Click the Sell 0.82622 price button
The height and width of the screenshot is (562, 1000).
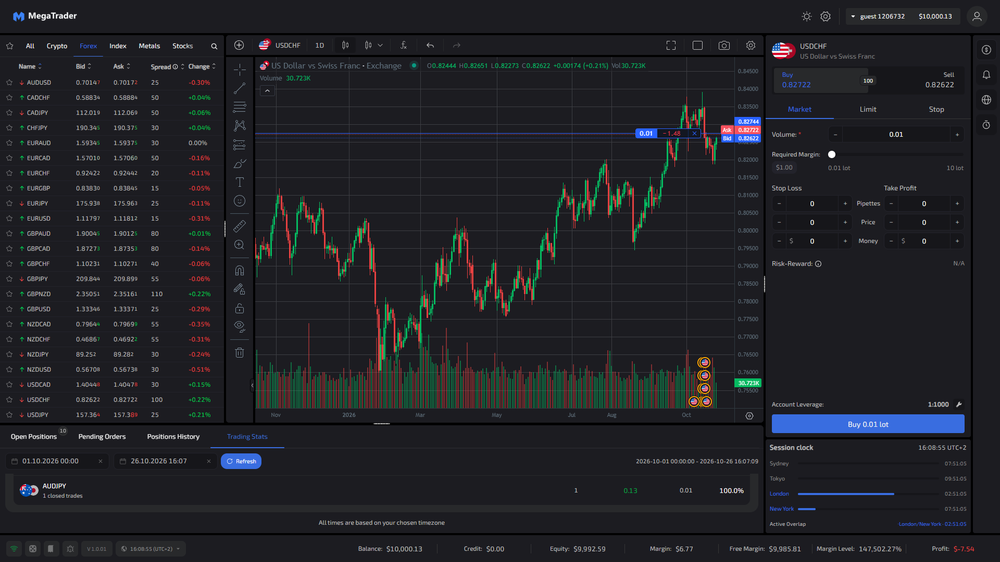pos(918,80)
